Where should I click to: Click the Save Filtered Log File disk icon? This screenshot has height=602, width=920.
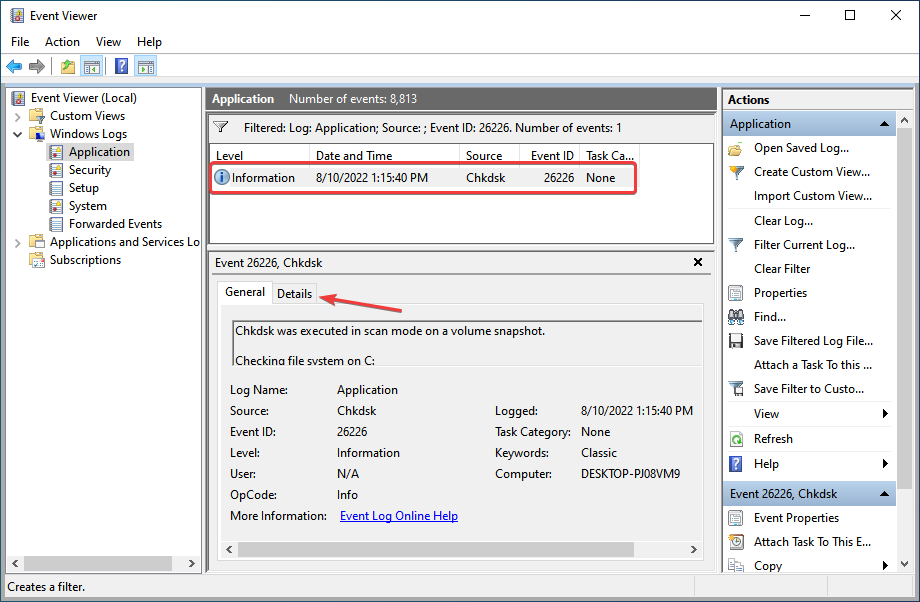736,341
